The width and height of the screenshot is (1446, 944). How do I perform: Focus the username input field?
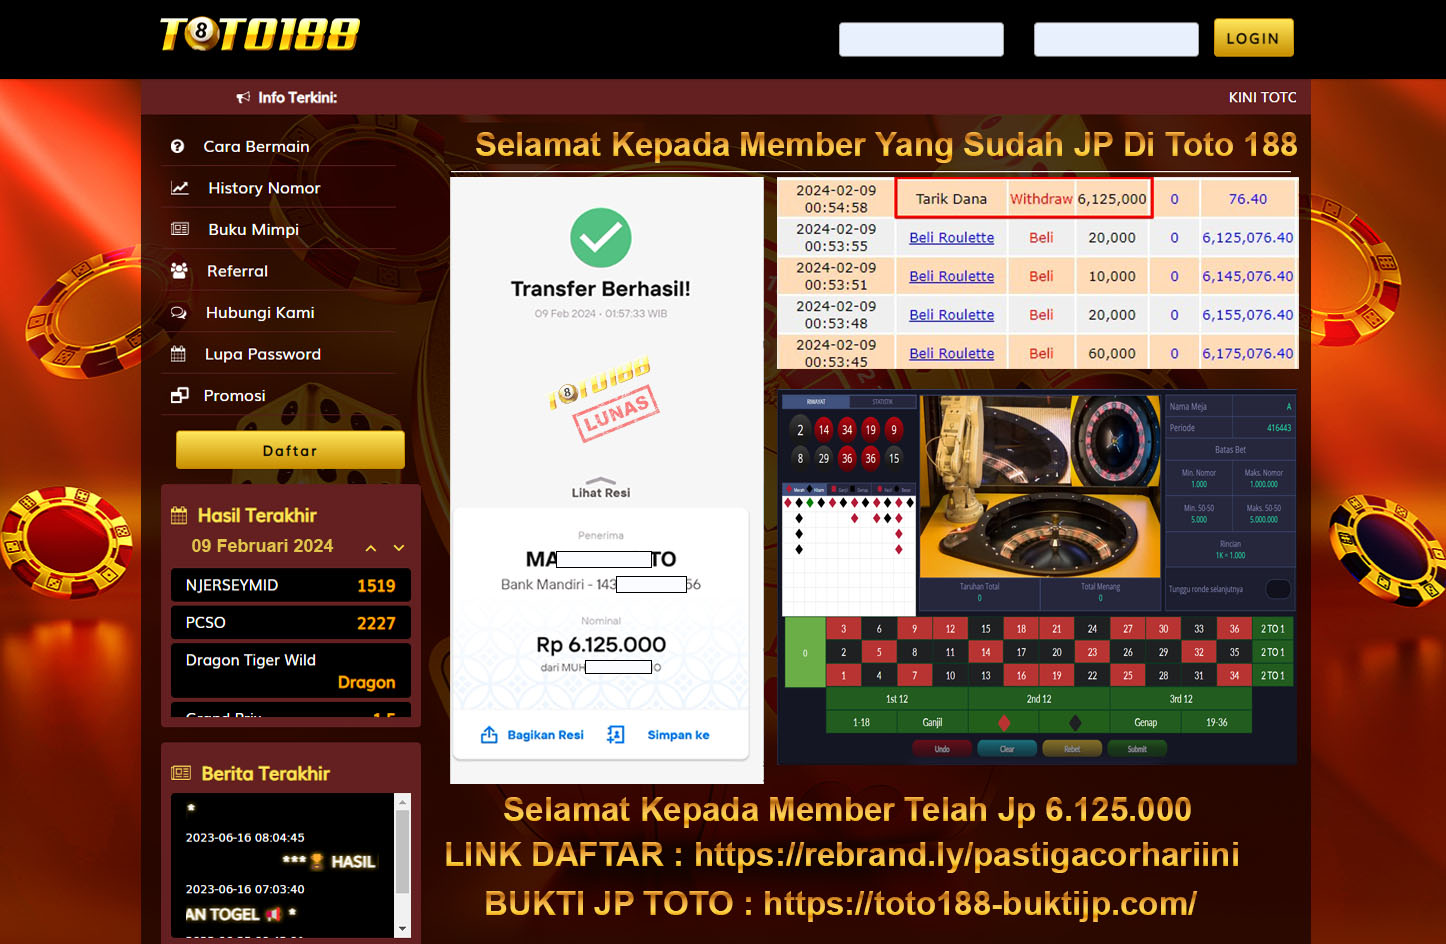921,39
